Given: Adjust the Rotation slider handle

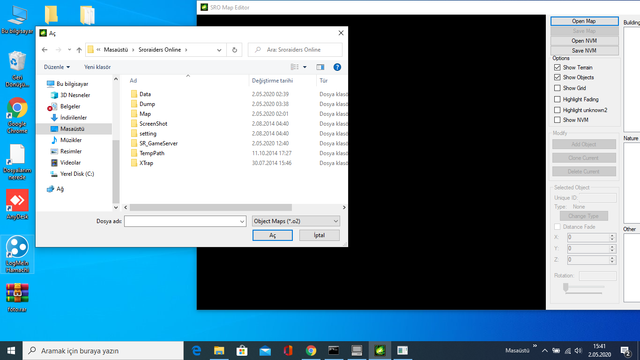Looking at the screenshot, I should 566,287.
